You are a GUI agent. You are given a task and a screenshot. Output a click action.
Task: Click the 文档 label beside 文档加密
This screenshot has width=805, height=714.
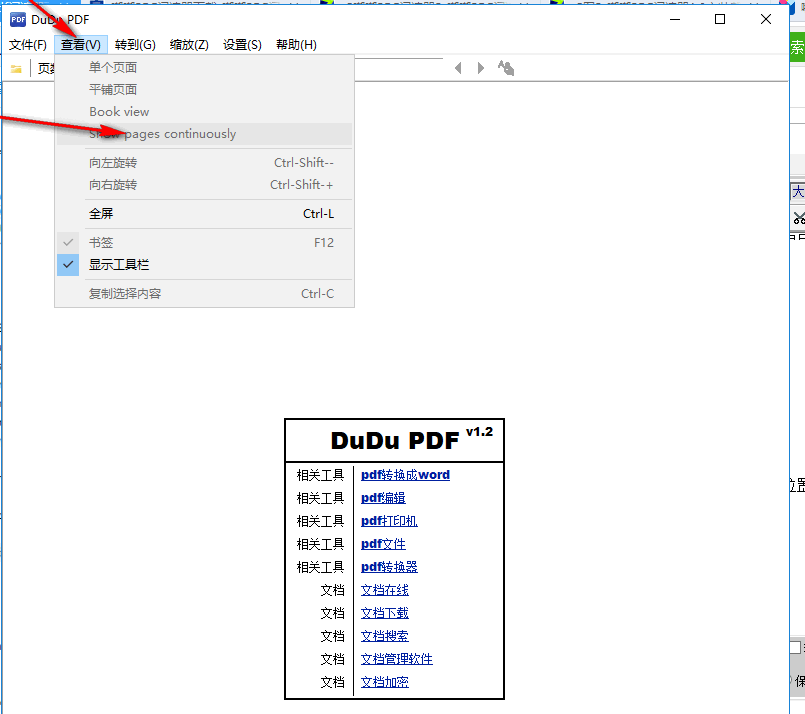[x=332, y=682]
